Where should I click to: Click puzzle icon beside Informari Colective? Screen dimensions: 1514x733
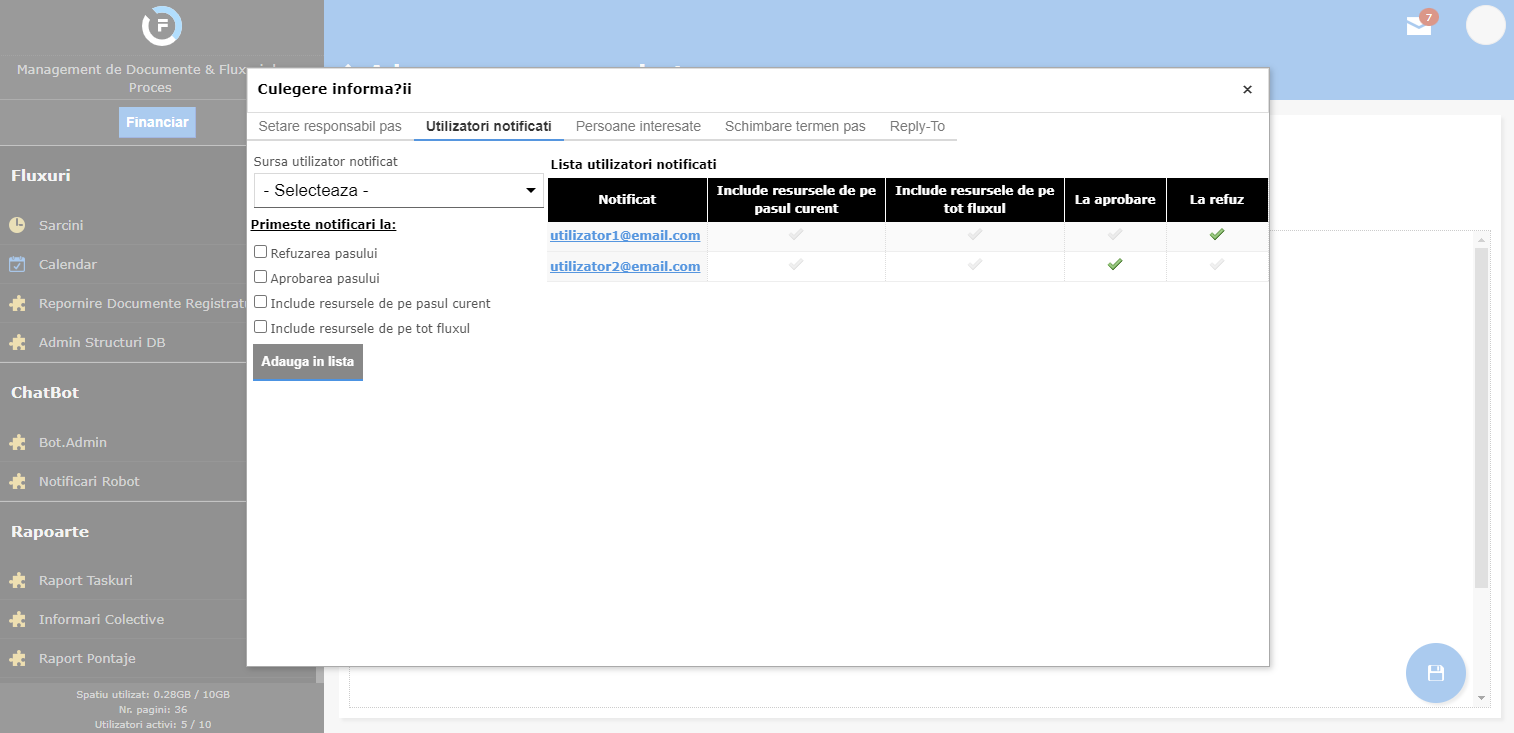[17, 619]
